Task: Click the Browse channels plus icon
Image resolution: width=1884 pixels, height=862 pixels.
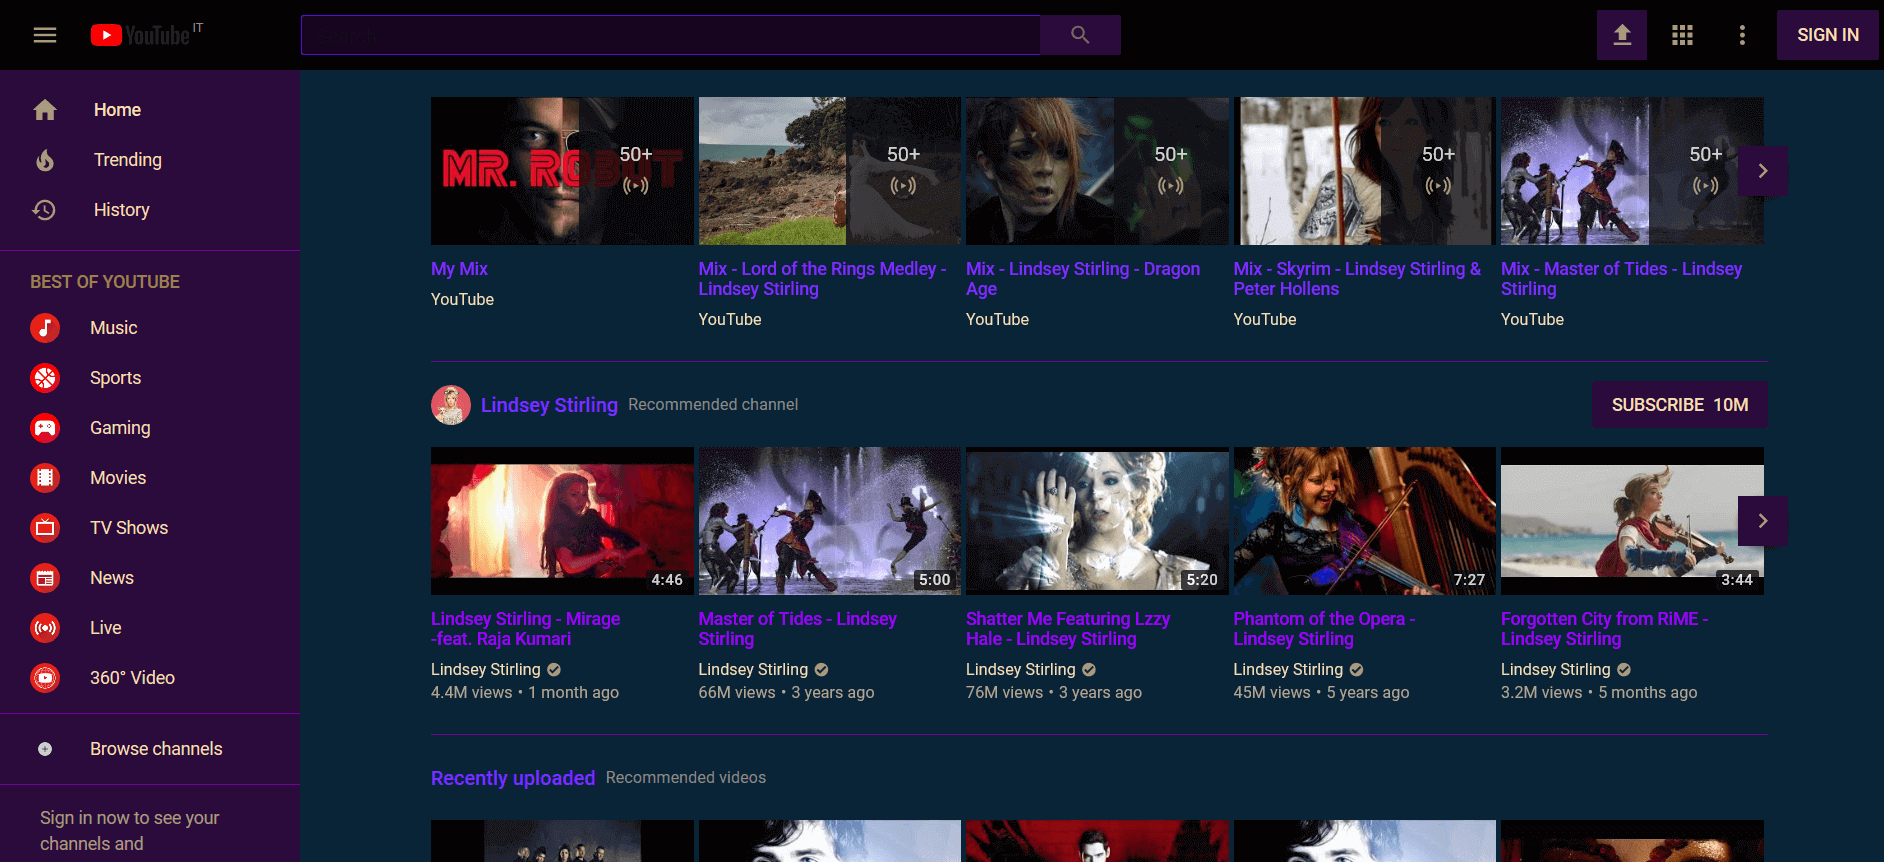Action: pos(45,749)
